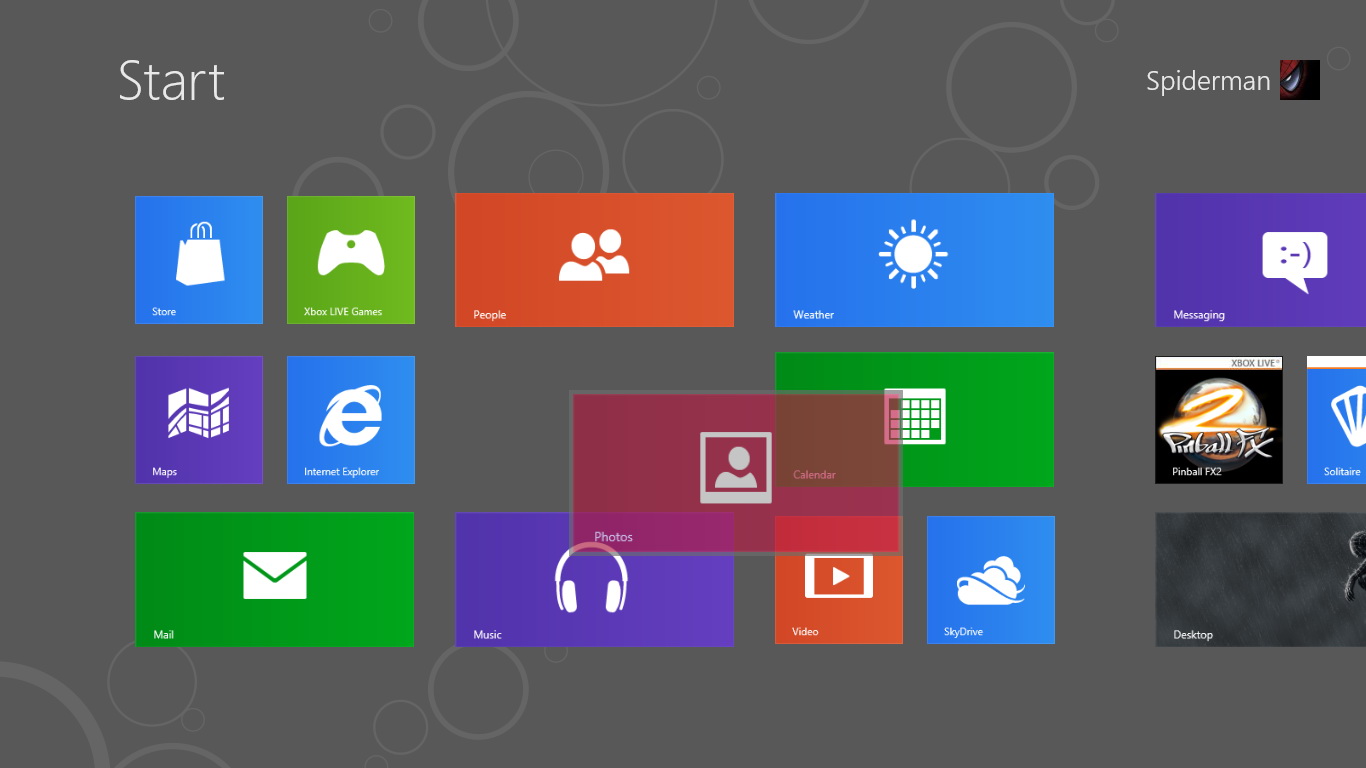The width and height of the screenshot is (1366, 768).
Task: Click the Spiderman user account name
Action: point(1208,81)
